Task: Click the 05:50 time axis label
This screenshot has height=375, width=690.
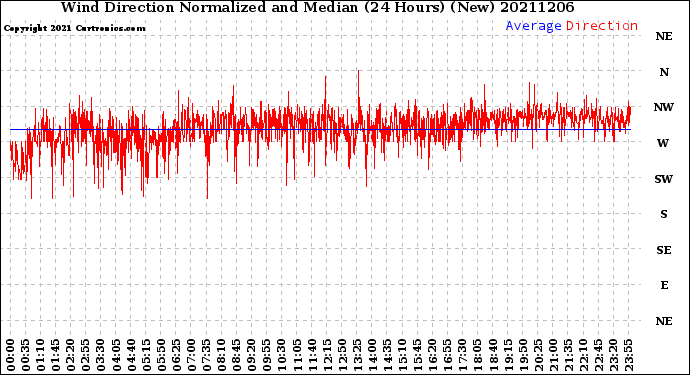Action: (x=161, y=355)
